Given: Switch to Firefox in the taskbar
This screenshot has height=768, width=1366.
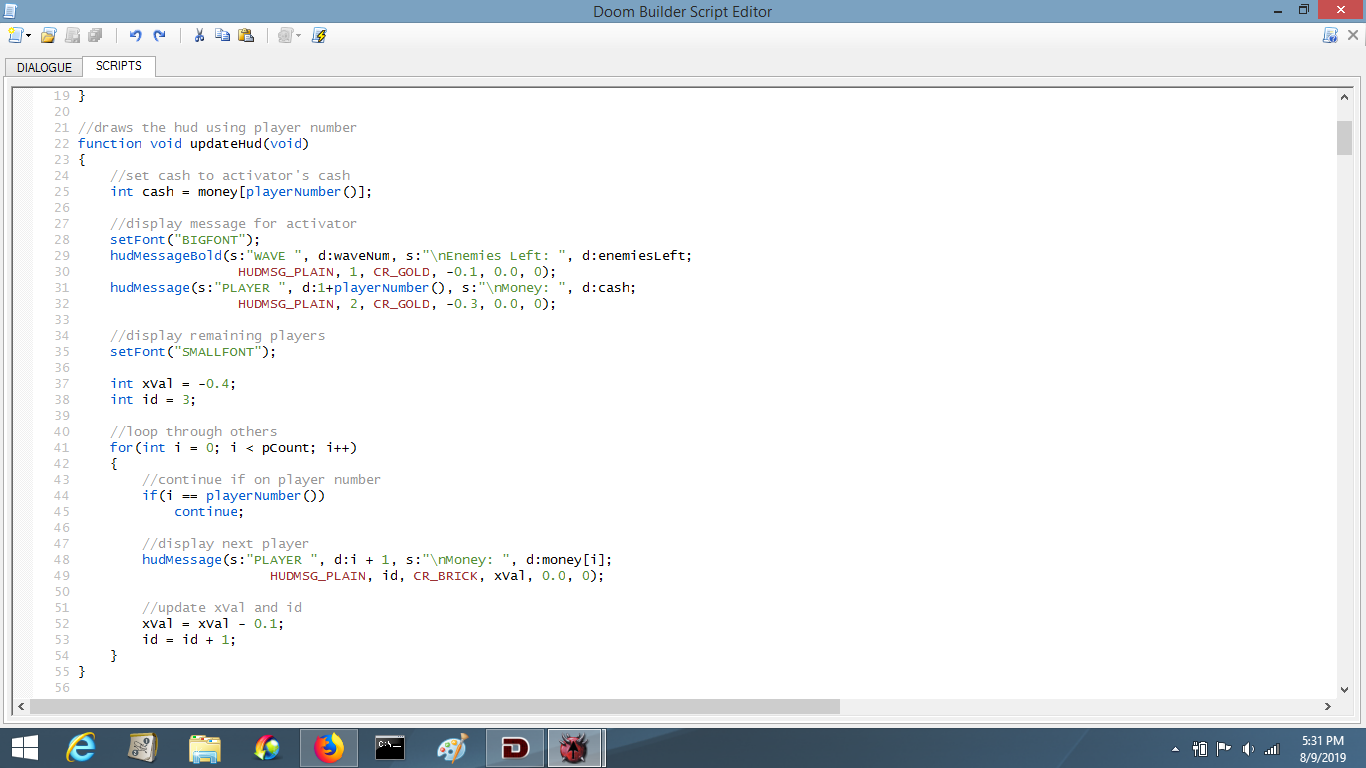Looking at the screenshot, I should point(328,748).
